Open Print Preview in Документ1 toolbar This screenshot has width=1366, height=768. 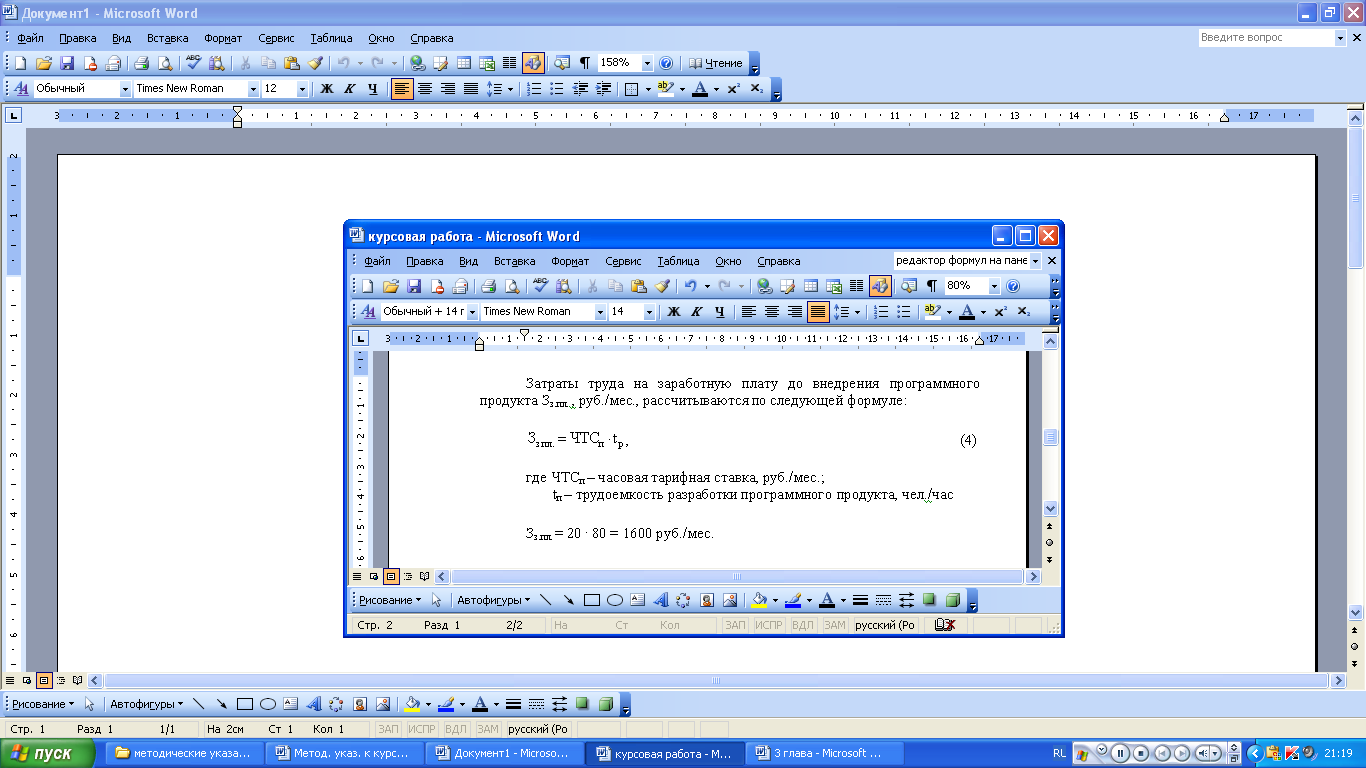pyautogui.click(x=164, y=63)
